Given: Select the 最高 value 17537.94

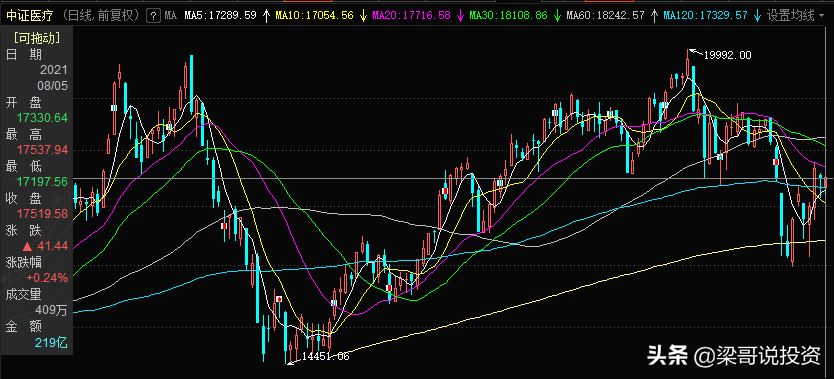Looking at the screenshot, I should point(42,150).
